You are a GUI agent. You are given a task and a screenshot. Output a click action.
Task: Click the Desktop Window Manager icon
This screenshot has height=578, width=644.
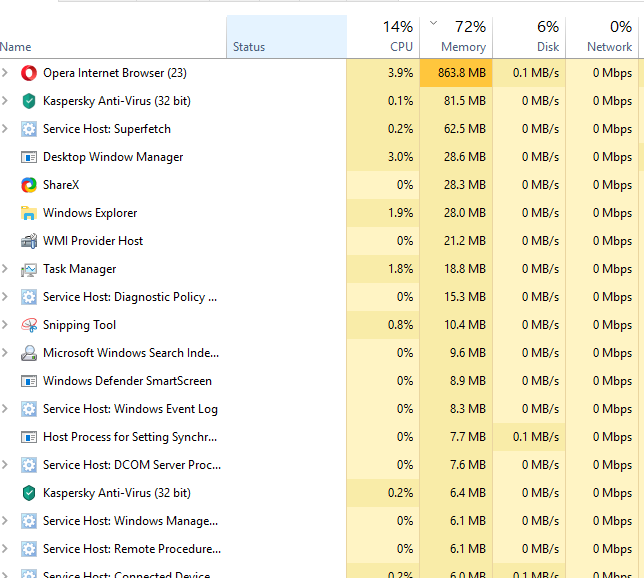click(29, 157)
